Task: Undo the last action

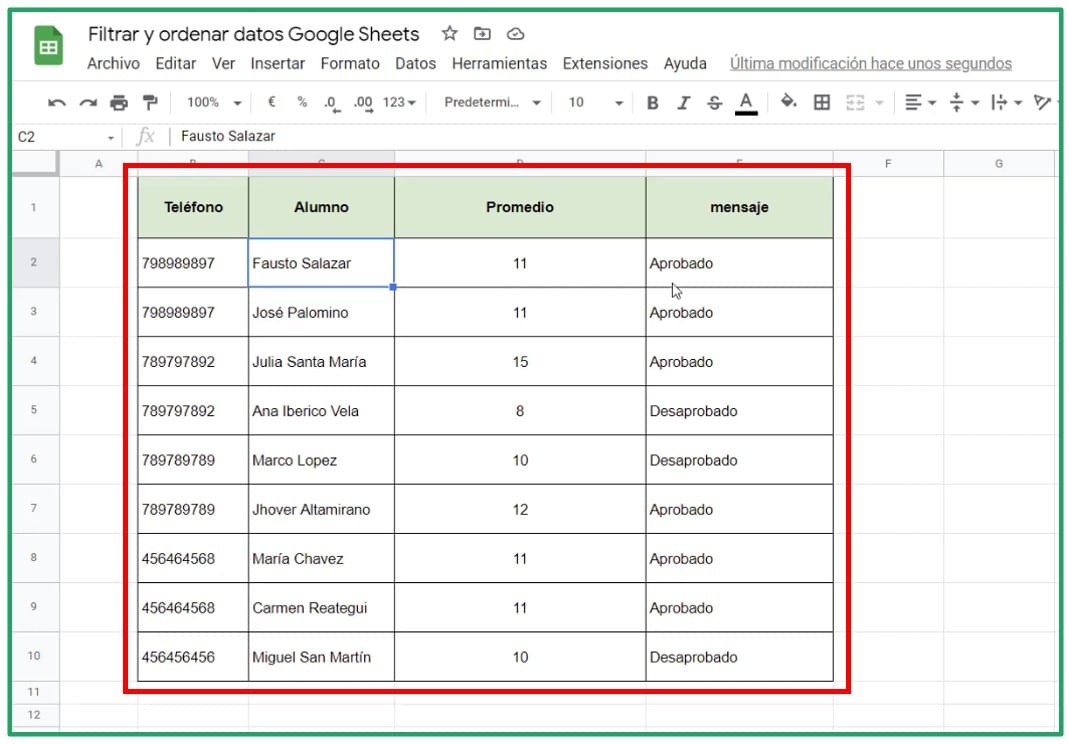Action: click(x=56, y=102)
